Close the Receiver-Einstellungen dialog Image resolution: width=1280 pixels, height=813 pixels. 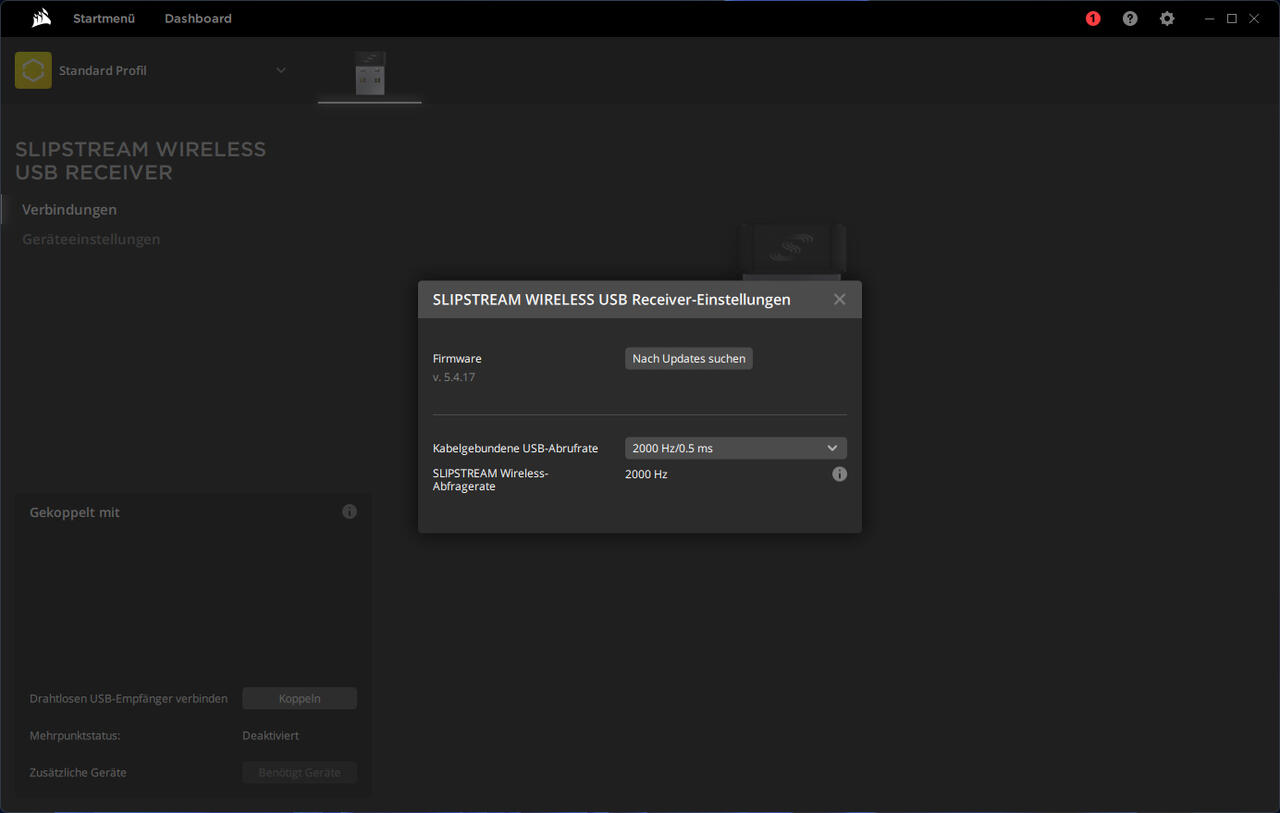pyautogui.click(x=839, y=299)
